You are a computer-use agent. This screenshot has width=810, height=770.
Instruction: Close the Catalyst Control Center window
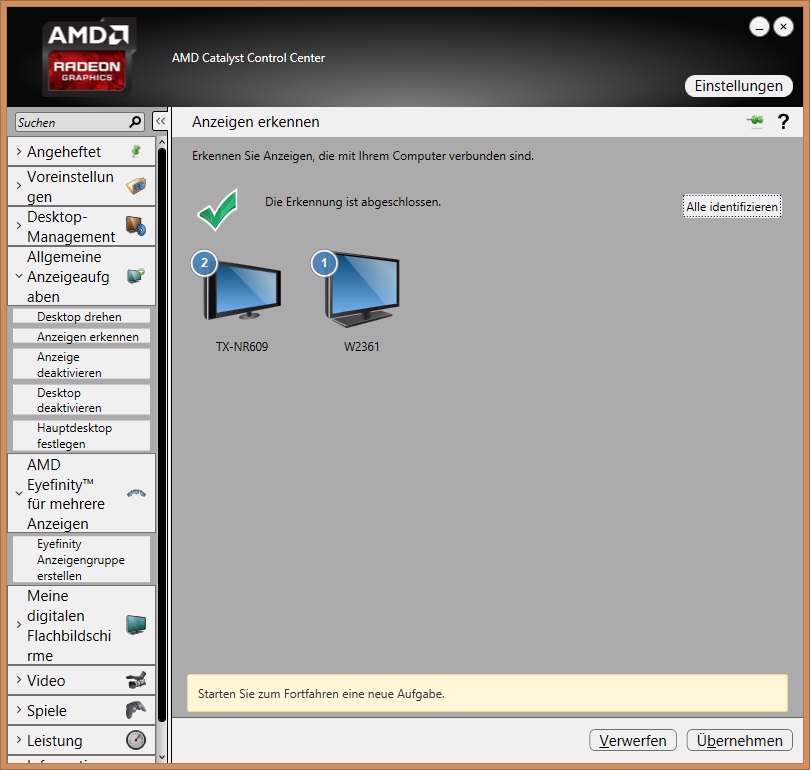pos(783,26)
